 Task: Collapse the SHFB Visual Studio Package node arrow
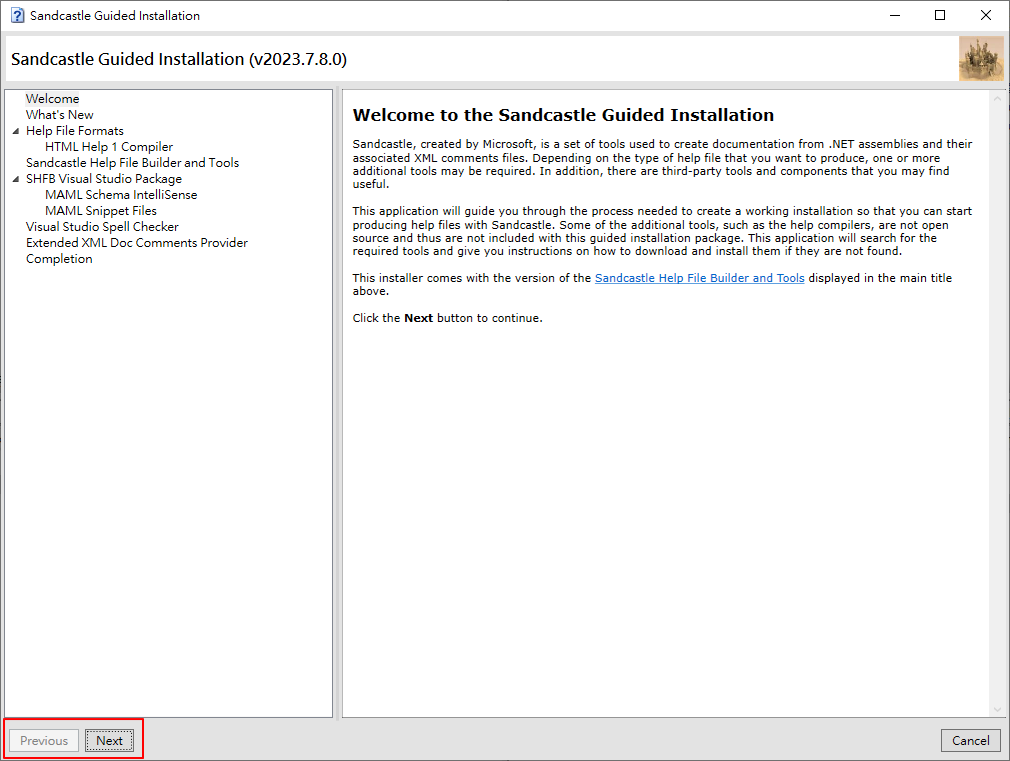[16, 179]
